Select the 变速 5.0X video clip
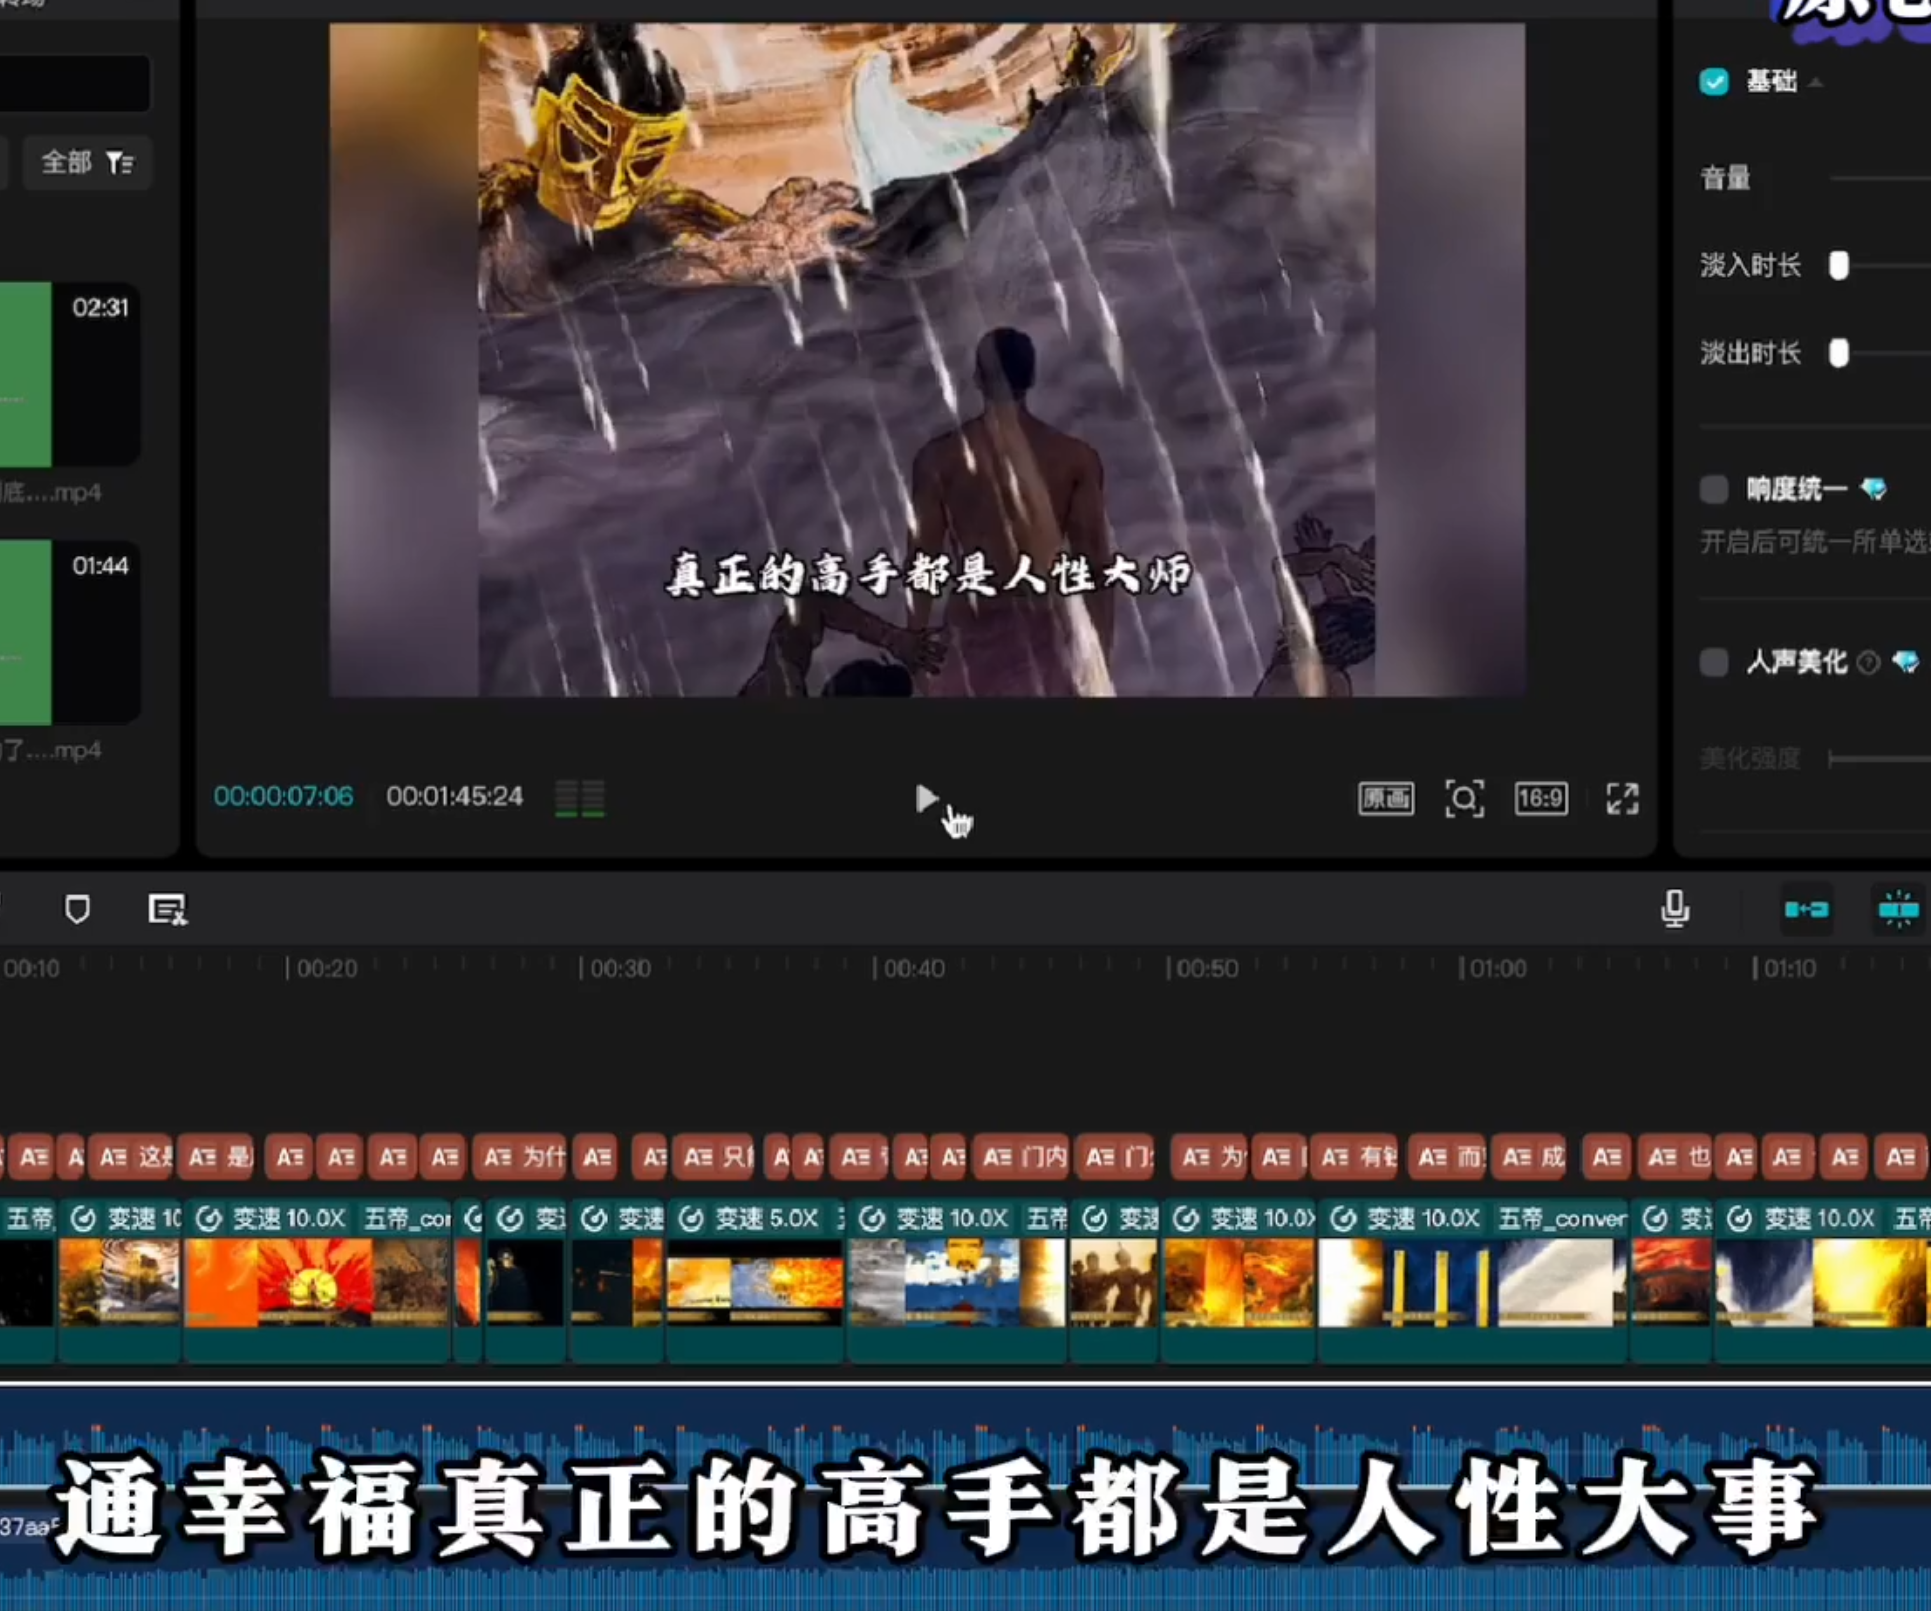This screenshot has width=1931, height=1611. click(x=754, y=1280)
